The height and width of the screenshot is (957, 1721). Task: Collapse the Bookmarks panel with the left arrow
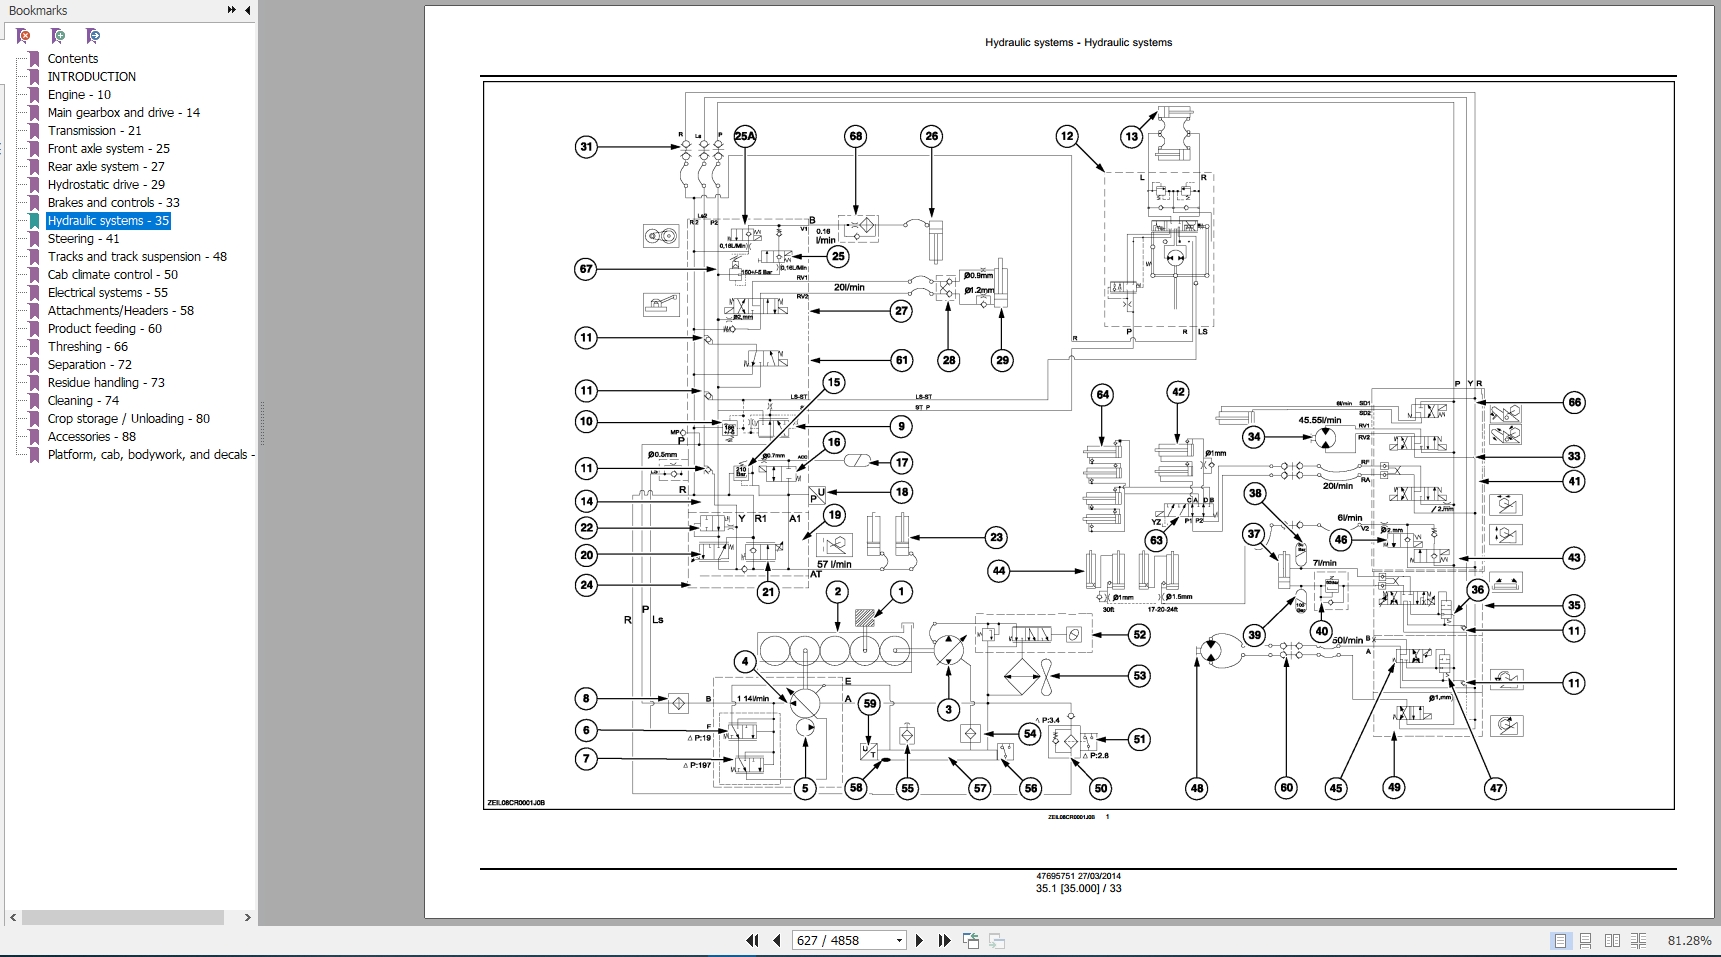click(247, 10)
